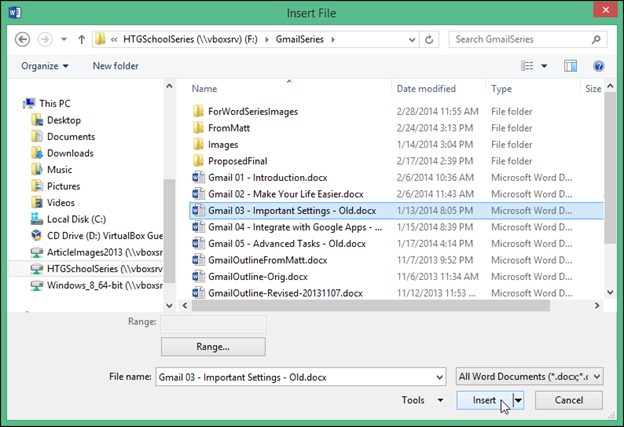Click the Insert button
624x427 pixels.
click(484, 400)
